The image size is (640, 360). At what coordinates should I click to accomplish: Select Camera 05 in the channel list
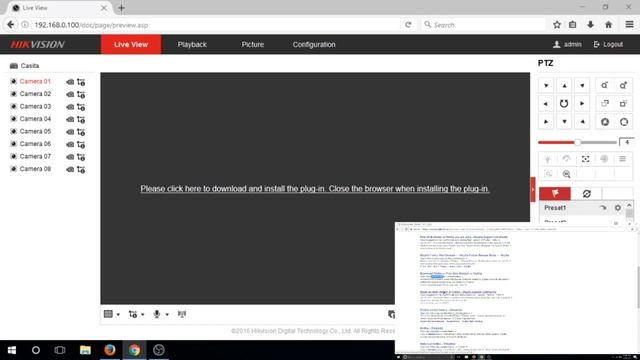point(35,131)
